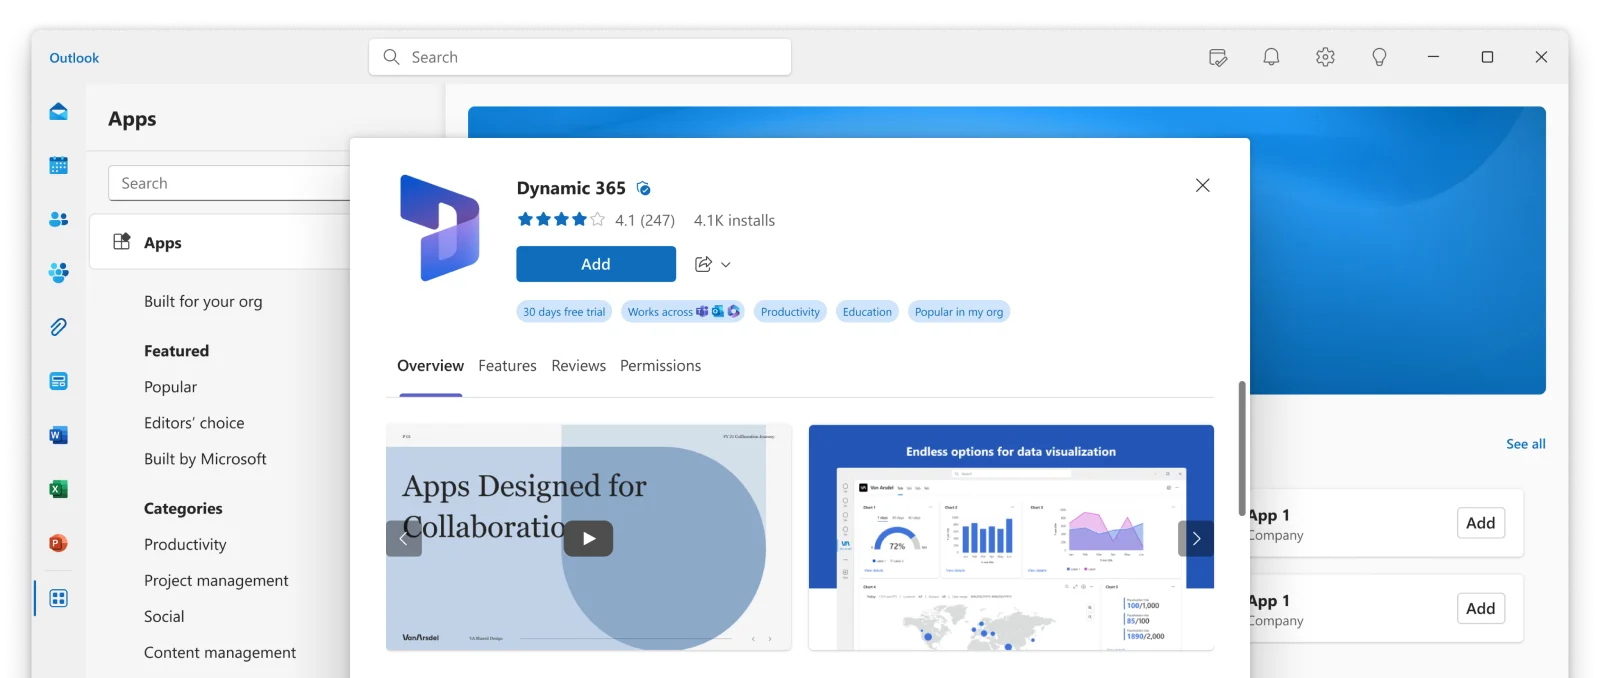Select the Featured heading
Image resolution: width=1600 pixels, height=678 pixels.
coord(176,351)
